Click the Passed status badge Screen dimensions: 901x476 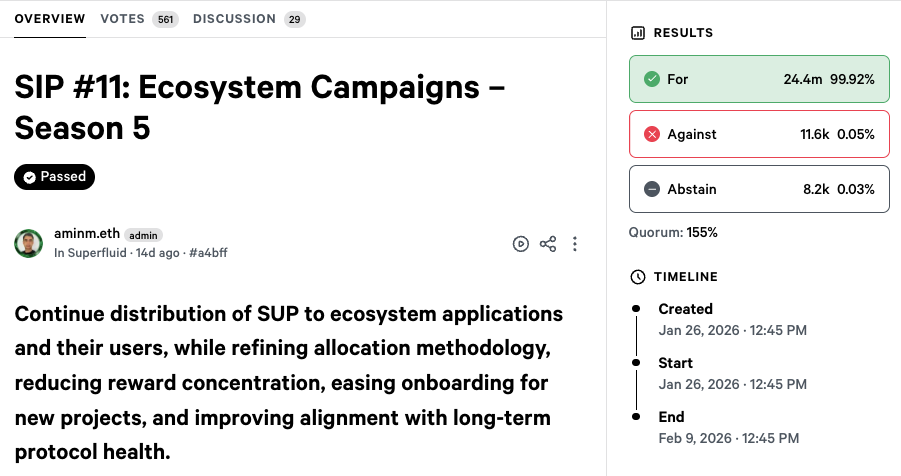point(55,177)
